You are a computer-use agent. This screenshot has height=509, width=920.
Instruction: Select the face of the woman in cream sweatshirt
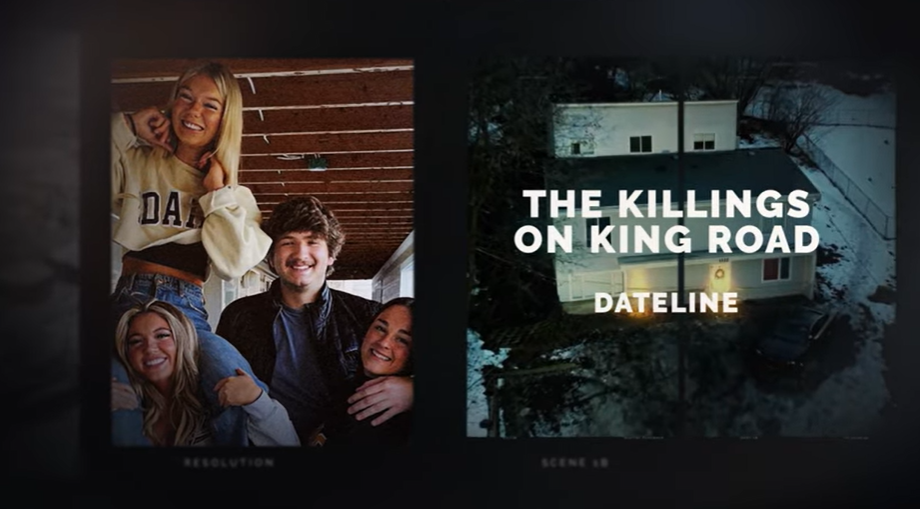197,110
